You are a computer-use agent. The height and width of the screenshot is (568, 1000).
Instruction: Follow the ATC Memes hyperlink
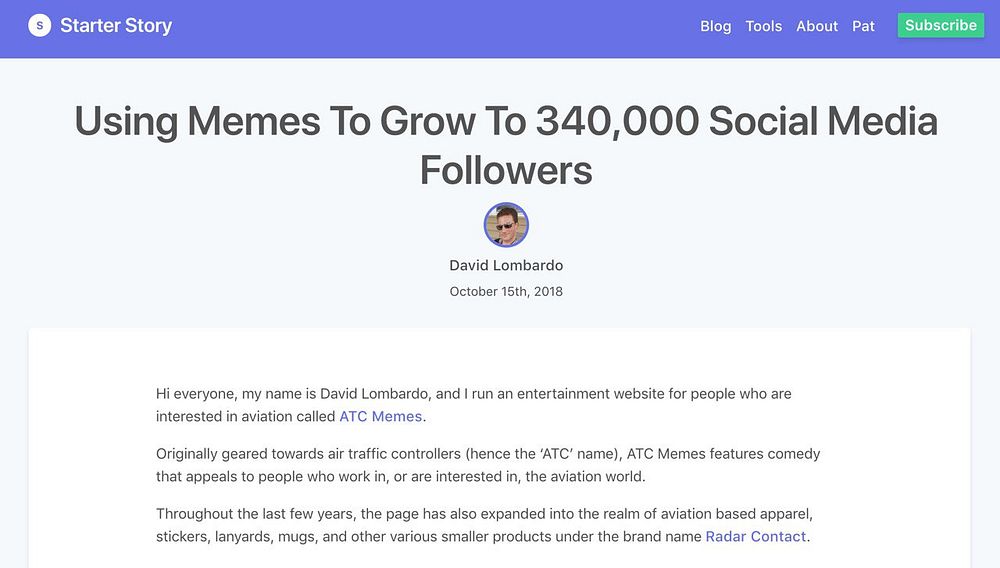click(x=381, y=416)
